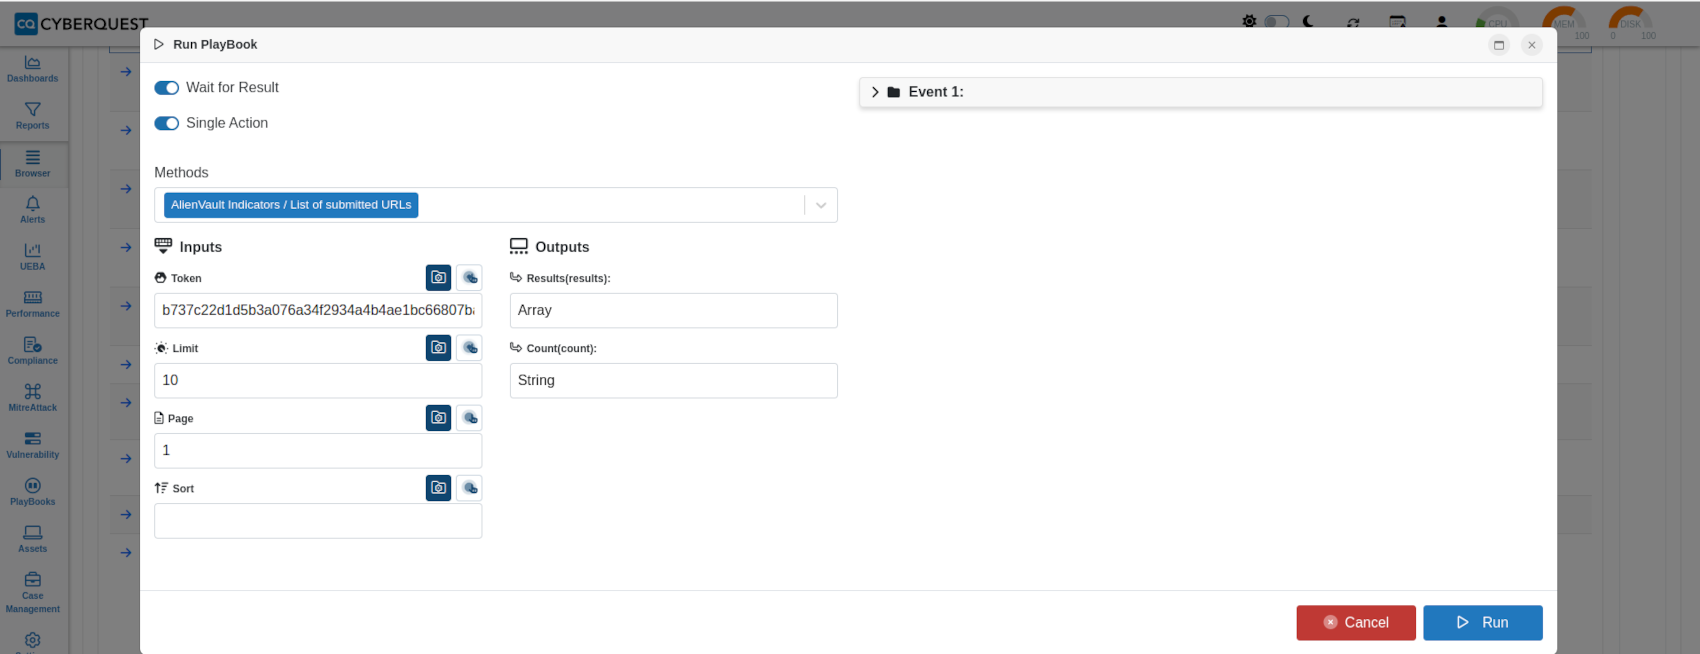The image size is (1700, 654).
Task: Toggle the light/dark theme switch
Action: 1277,21
